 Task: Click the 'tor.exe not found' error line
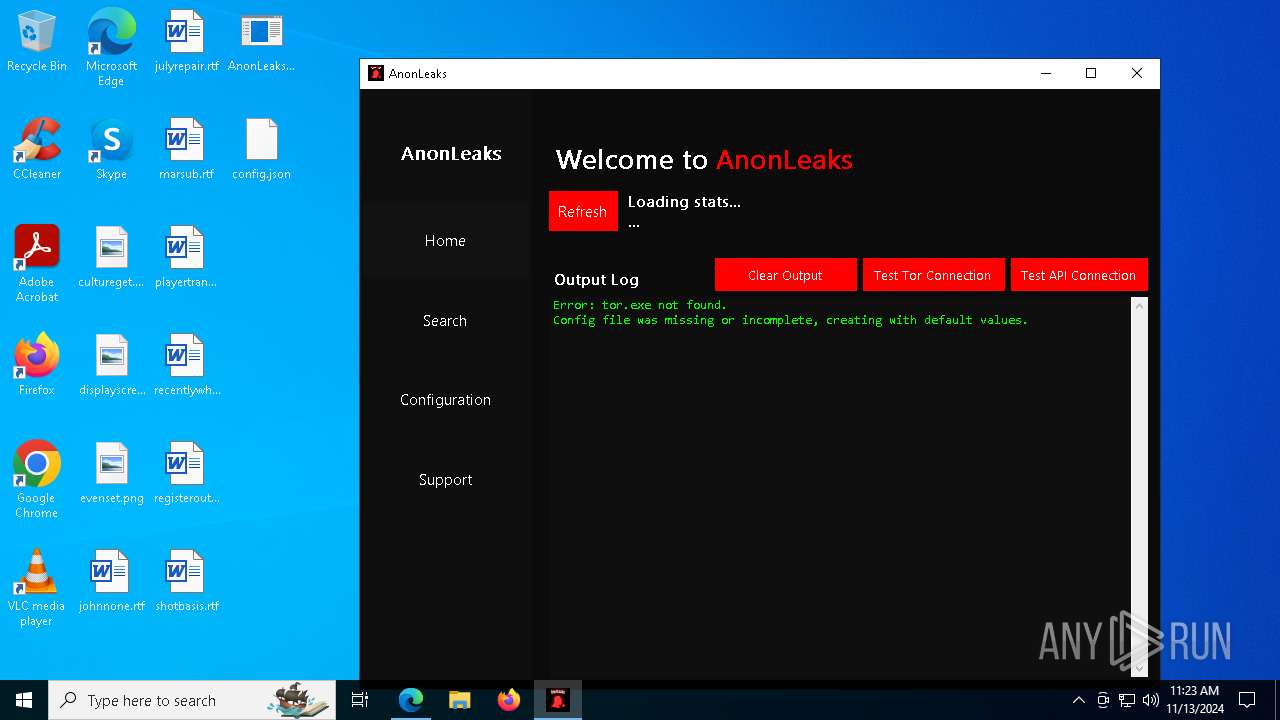640,305
